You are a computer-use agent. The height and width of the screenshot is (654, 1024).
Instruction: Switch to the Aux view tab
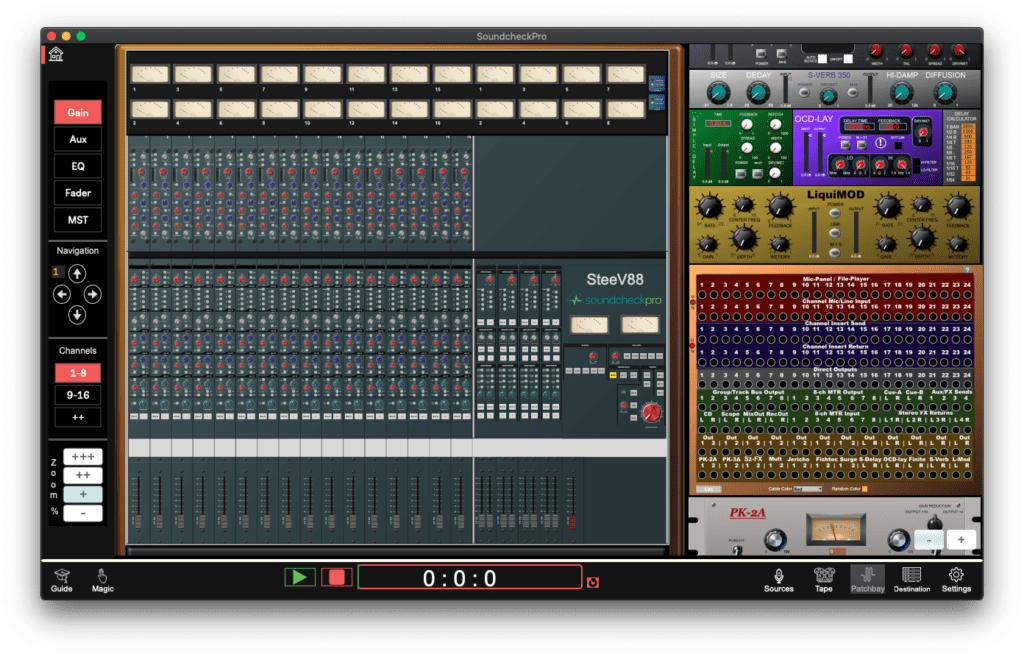(78, 139)
